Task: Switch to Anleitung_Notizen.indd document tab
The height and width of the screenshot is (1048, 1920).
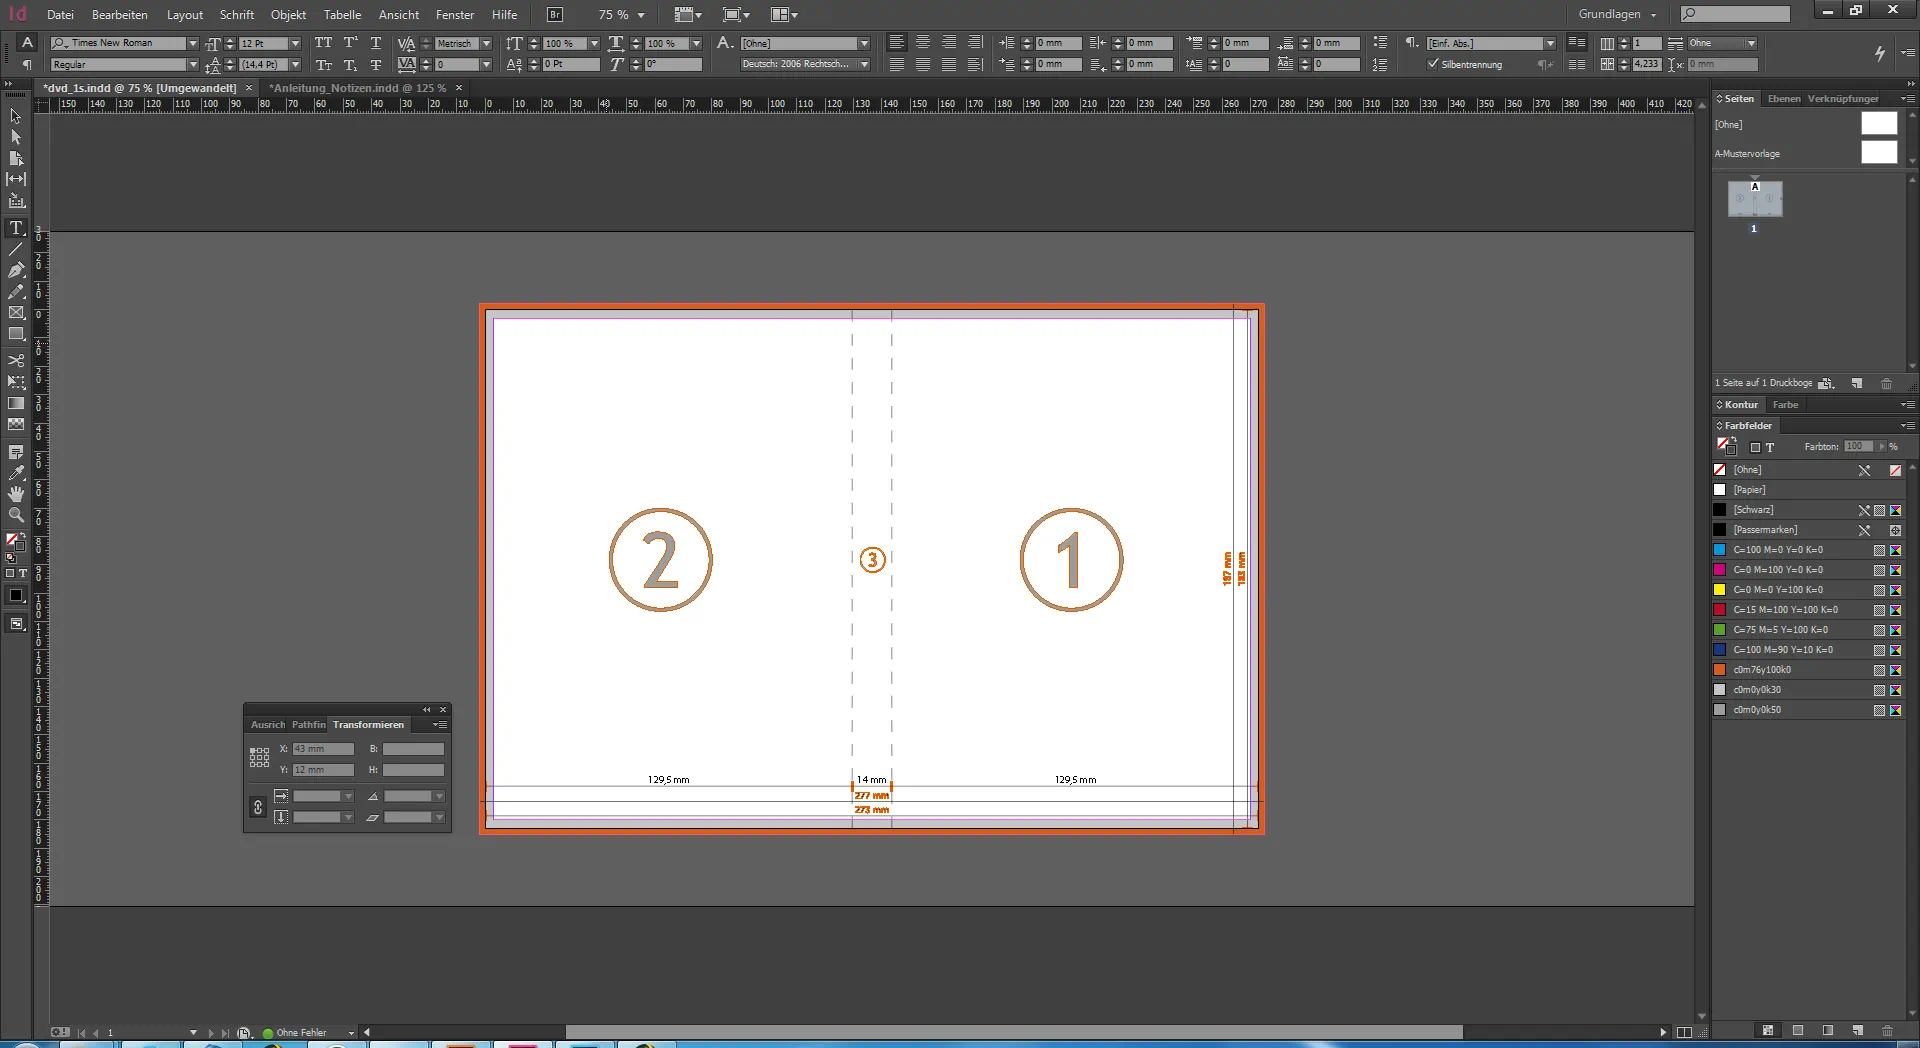Action: tap(357, 88)
